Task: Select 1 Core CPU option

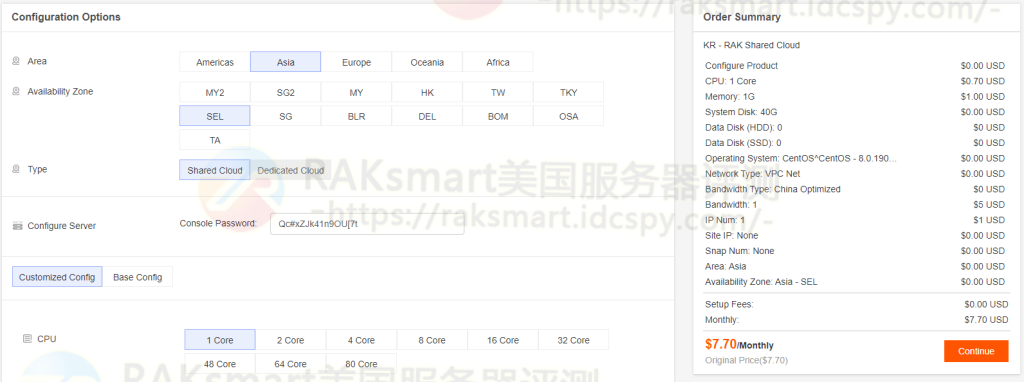Action: point(220,340)
